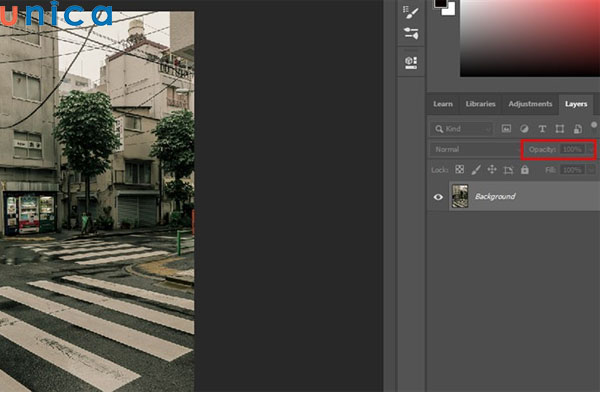This screenshot has width=600, height=400.
Task: Click the Opacity label
Action: coord(542,149)
